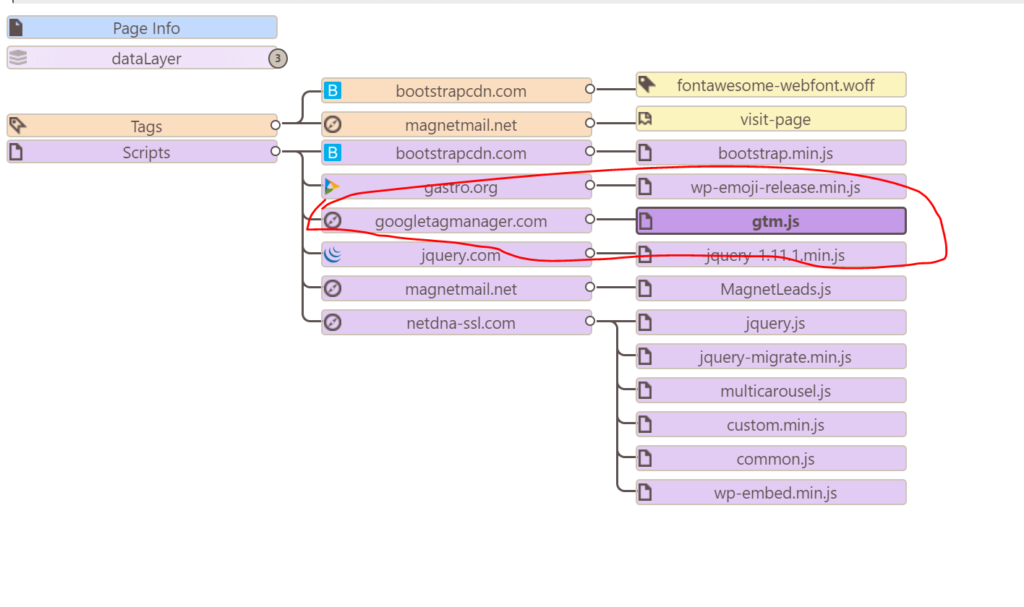The width and height of the screenshot is (1024, 607).
Task: Click file icon of bootstrap.min.js
Action: click(645, 153)
